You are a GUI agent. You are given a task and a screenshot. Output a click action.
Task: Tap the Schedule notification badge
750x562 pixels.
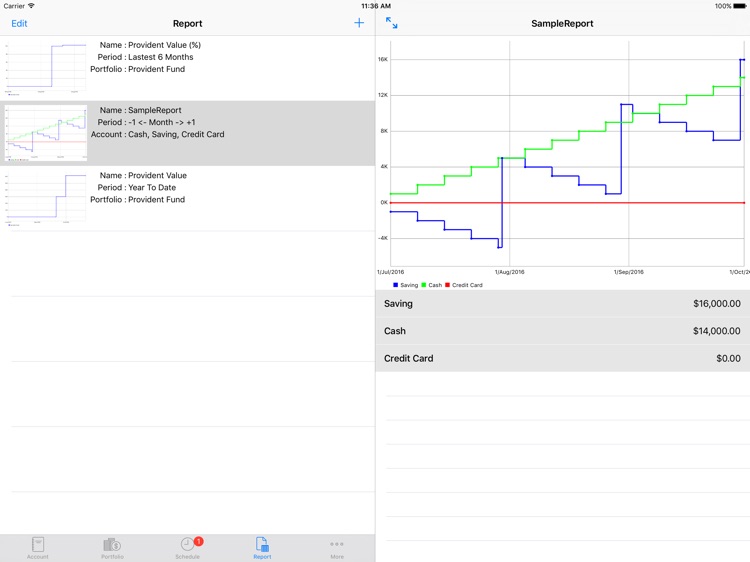[199, 541]
